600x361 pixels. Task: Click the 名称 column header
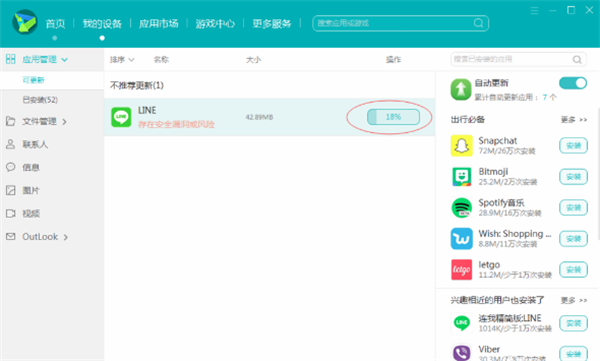click(161, 60)
